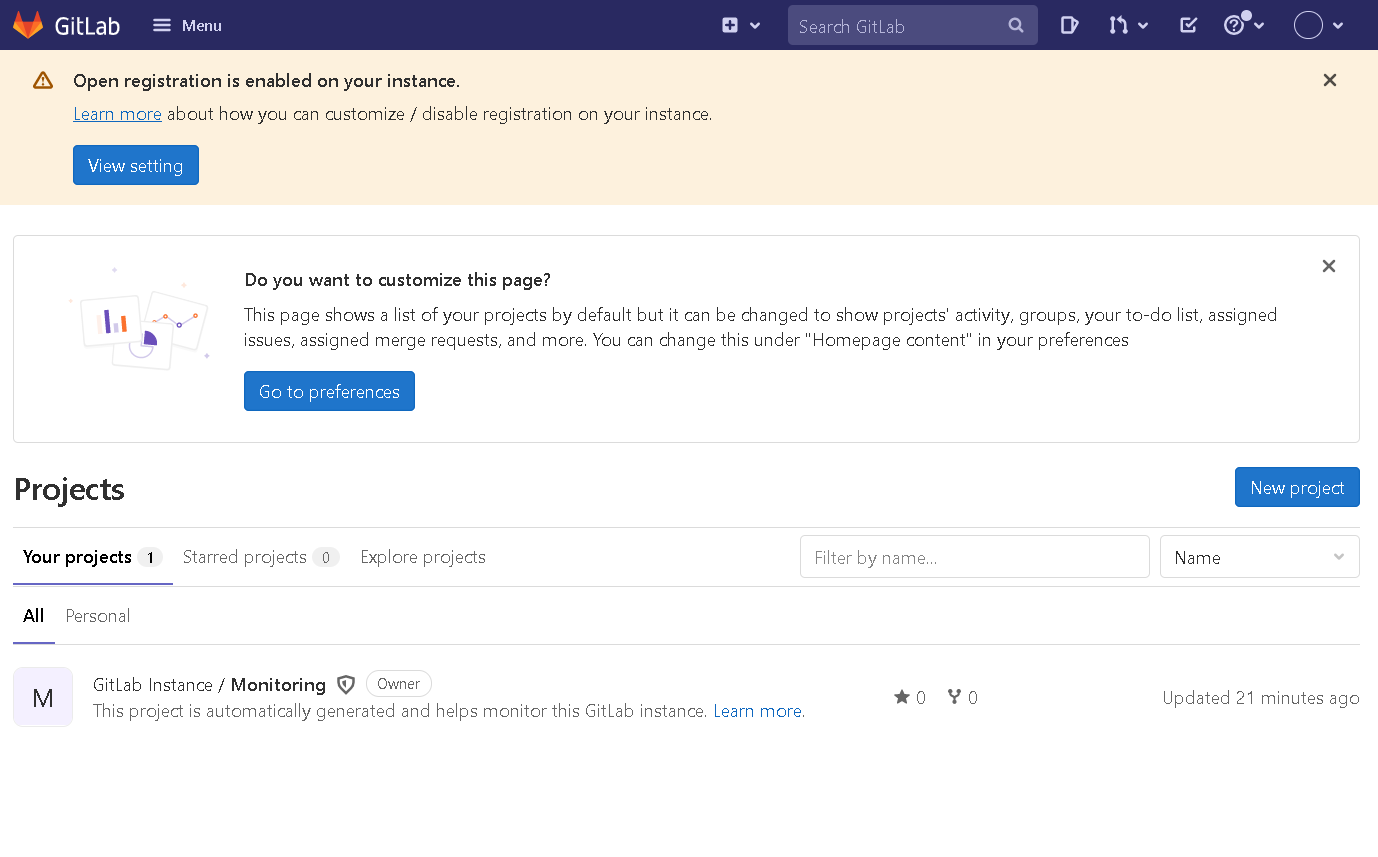Click the Updated 21 minutes ago text
Image resolution: width=1378 pixels, height=857 pixels.
[x=1261, y=698]
